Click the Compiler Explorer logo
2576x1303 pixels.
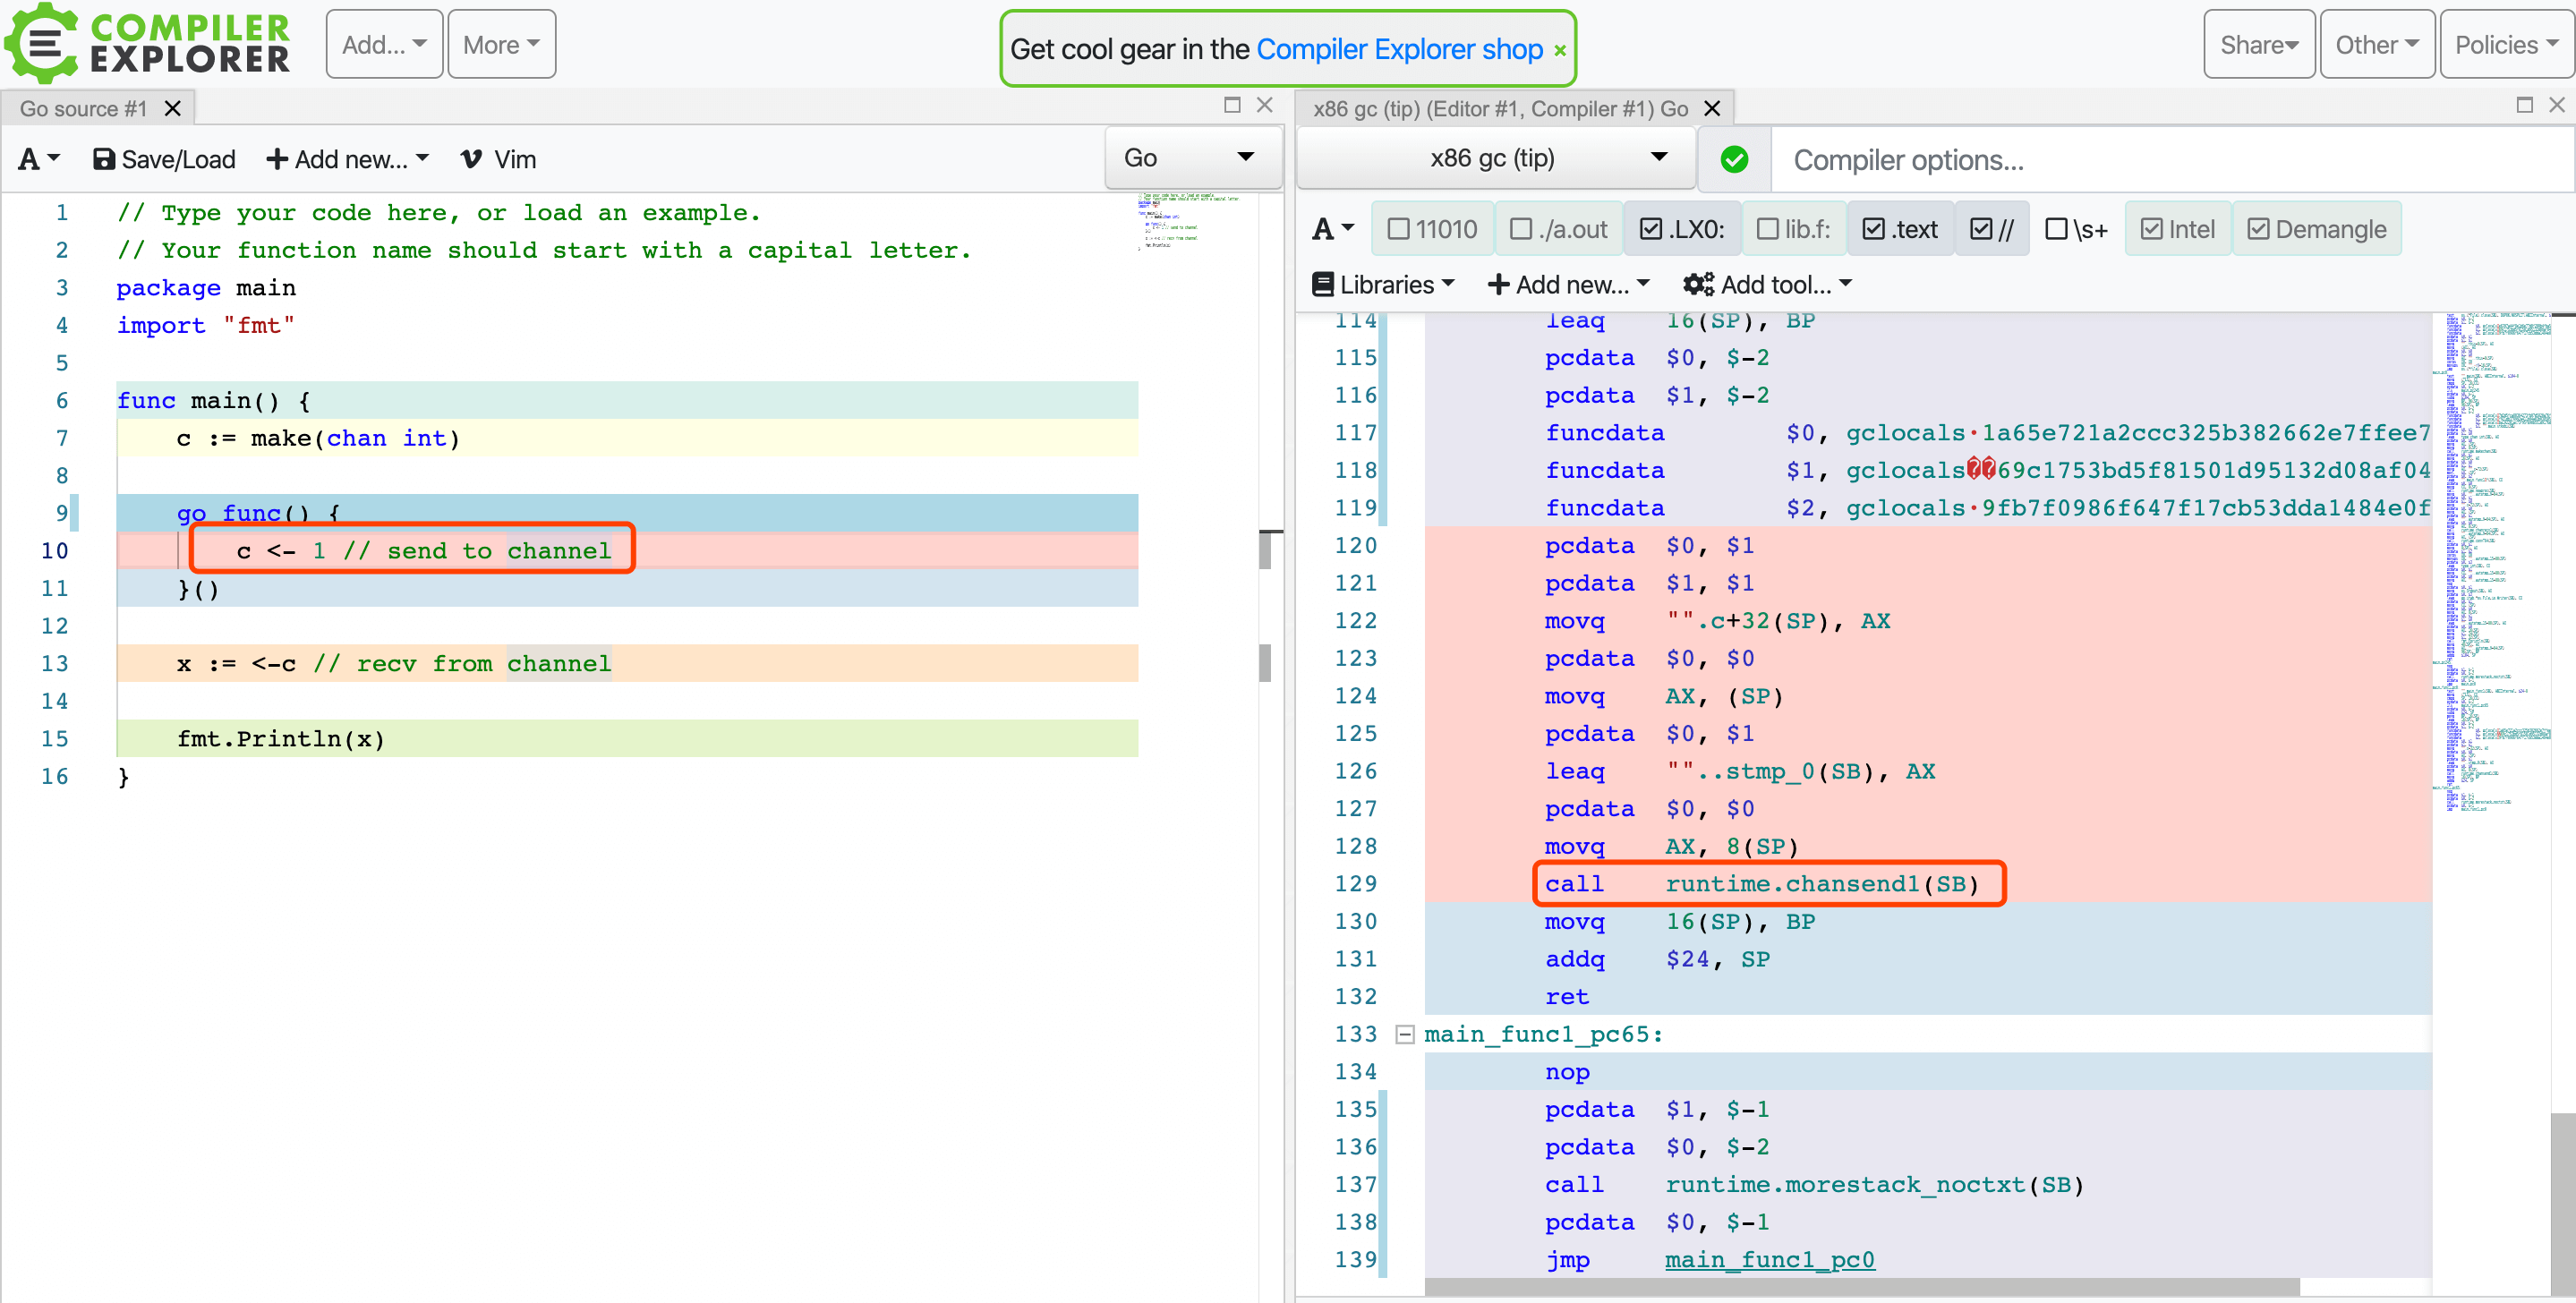pyautogui.click(x=148, y=43)
